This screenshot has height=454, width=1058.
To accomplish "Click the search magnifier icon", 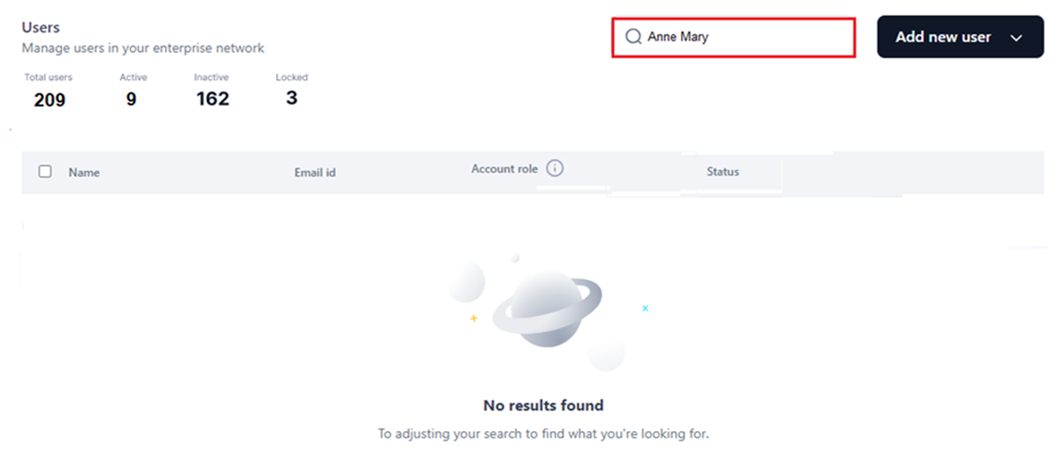I will [633, 37].
